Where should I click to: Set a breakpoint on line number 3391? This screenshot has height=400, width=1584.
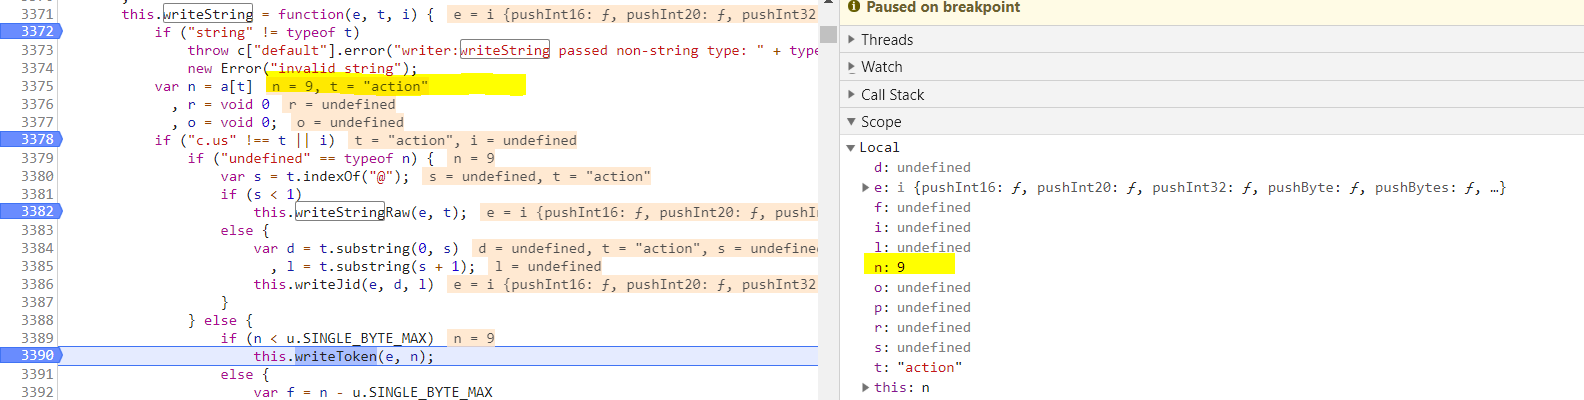tap(37, 374)
